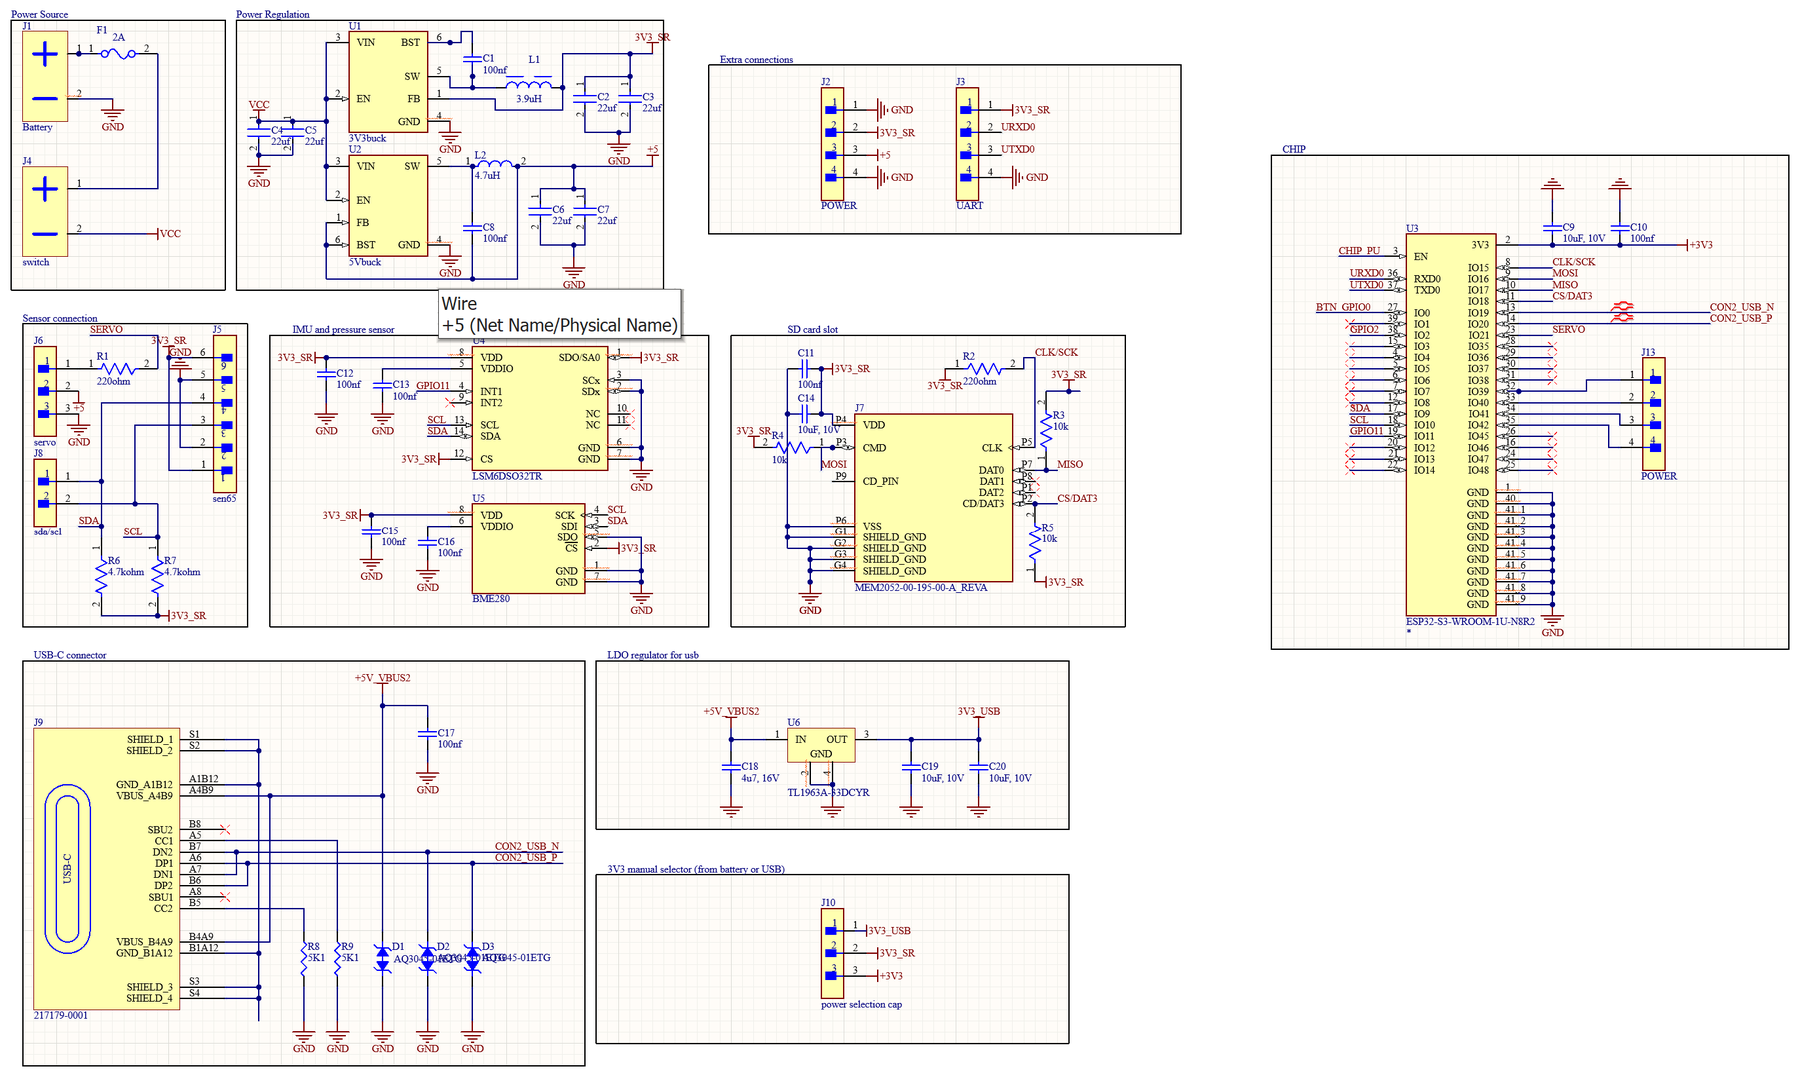Select the U3 ESP32-S3-WROOM module body
Screen dimensions: 1800x1077
(1451, 424)
